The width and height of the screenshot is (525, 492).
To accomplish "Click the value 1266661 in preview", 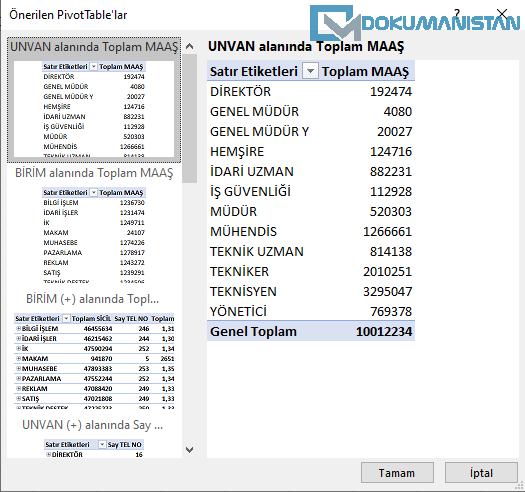I will tap(387, 232).
